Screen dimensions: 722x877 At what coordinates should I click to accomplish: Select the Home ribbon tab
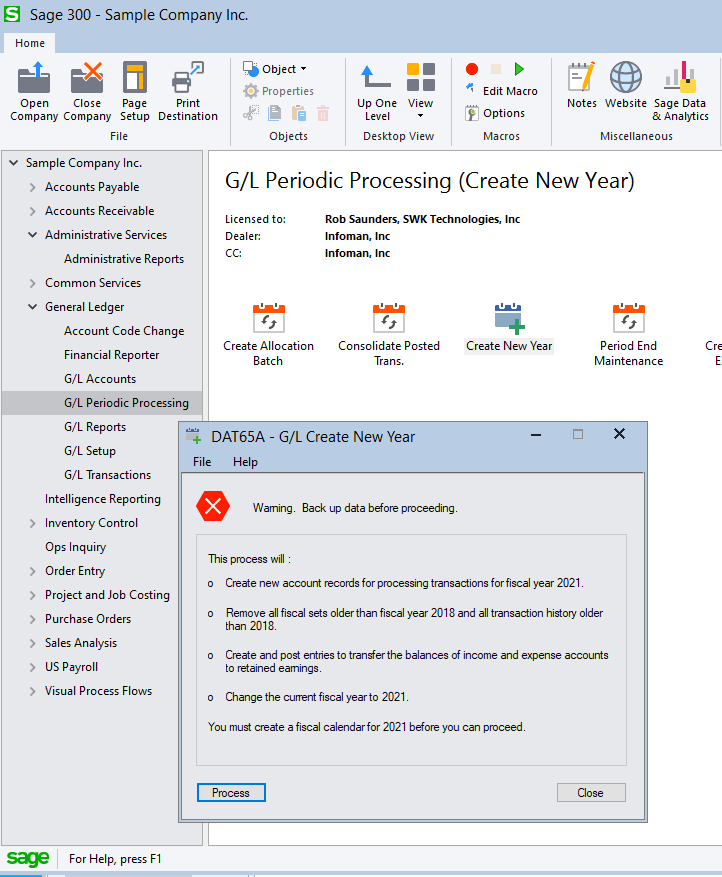(x=30, y=43)
